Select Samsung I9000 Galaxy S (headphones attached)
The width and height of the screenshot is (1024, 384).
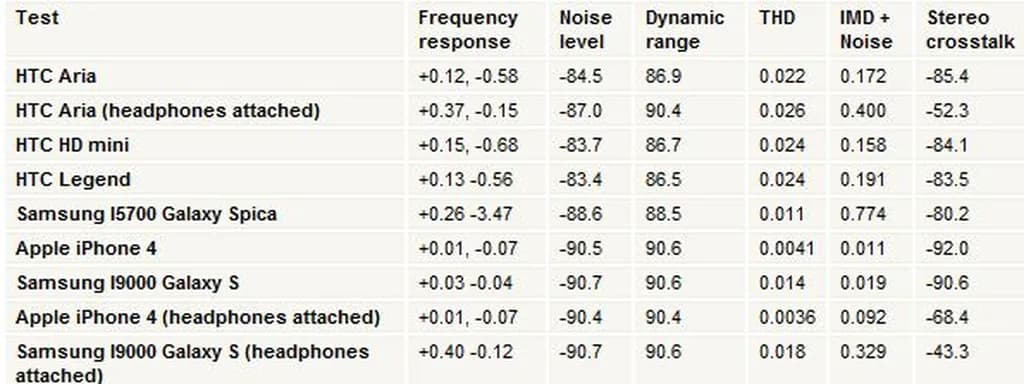tap(193, 363)
